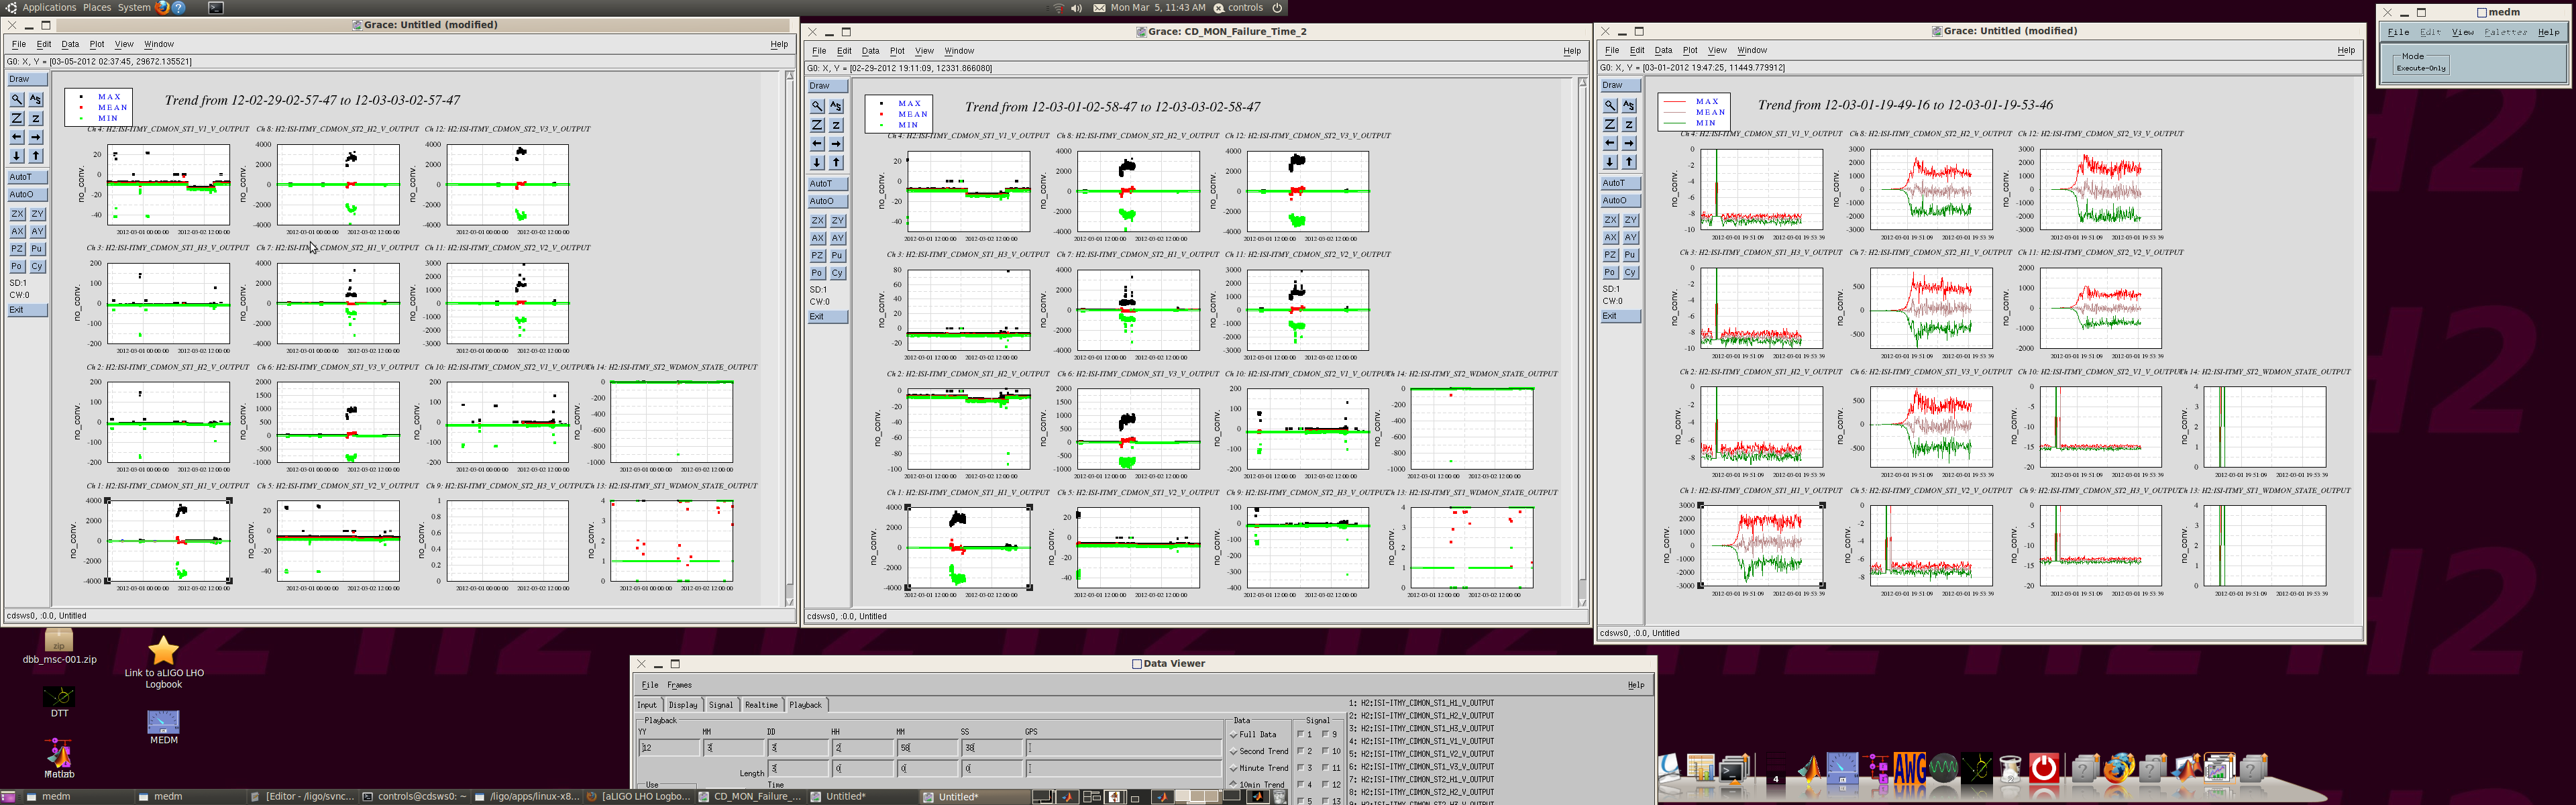This screenshot has height=805, width=2576.
Task: Click the red power button in dock
Action: coord(2044,768)
